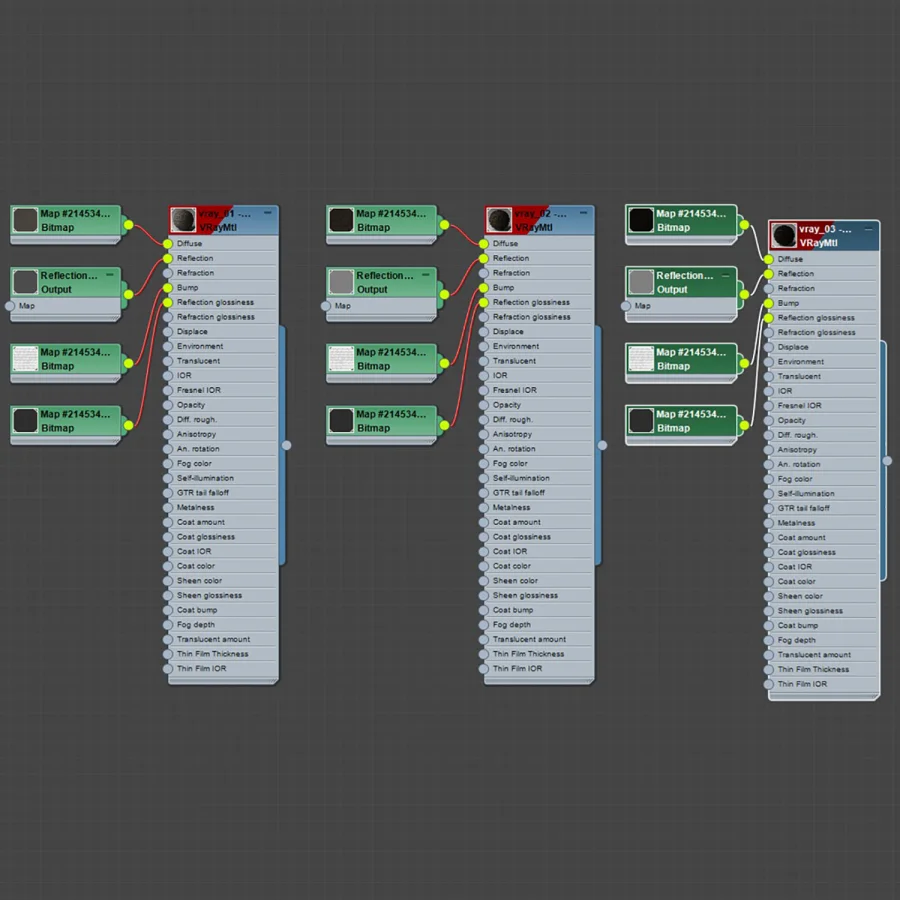Screen dimensions: 900x900
Task: Click the Map input socket of first Output node
Action: point(10,306)
